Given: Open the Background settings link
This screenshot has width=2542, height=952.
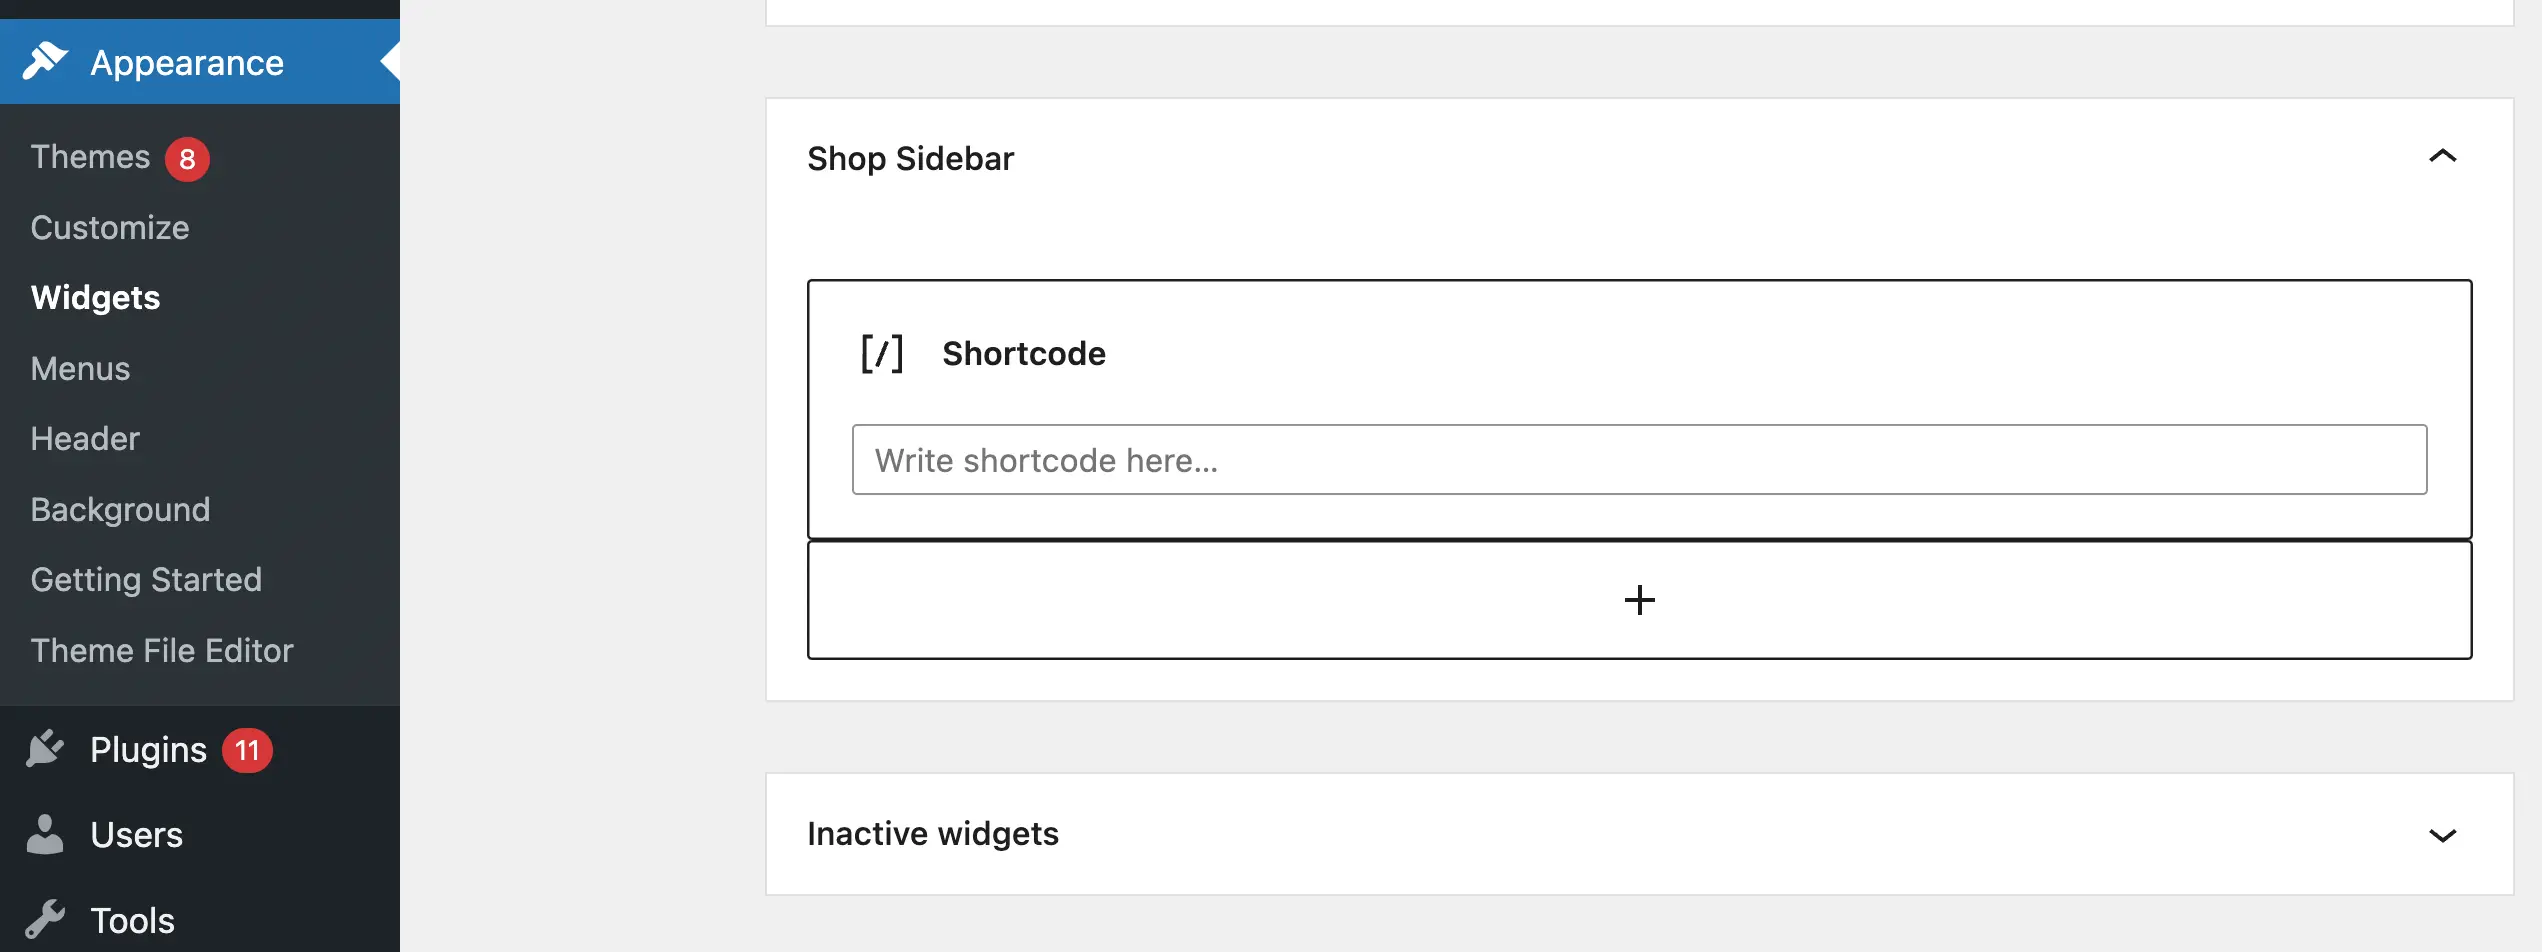Looking at the screenshot, I should (120, 510).
